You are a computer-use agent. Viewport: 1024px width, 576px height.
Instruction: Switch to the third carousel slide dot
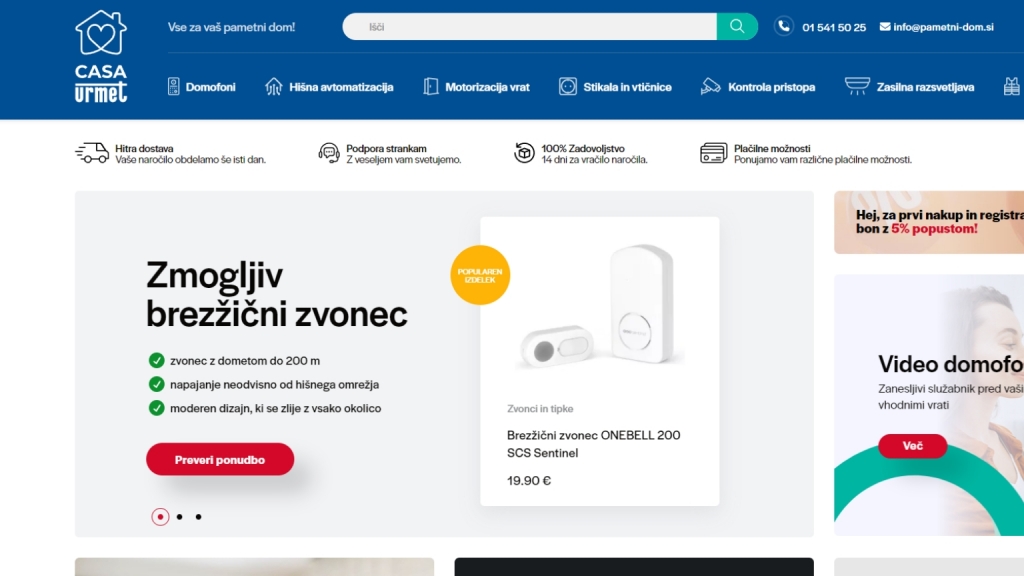coord(198,517)
